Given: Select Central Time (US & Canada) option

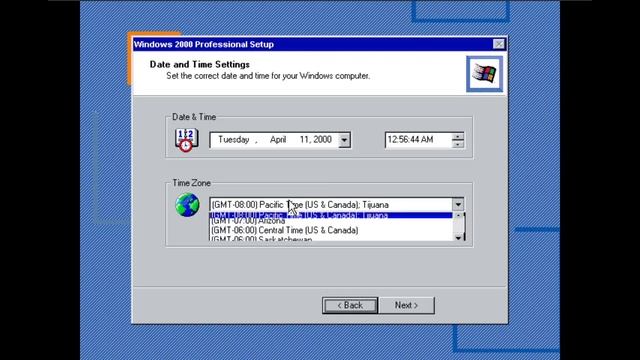Looking at the screenshot, I should coord(331,230).
